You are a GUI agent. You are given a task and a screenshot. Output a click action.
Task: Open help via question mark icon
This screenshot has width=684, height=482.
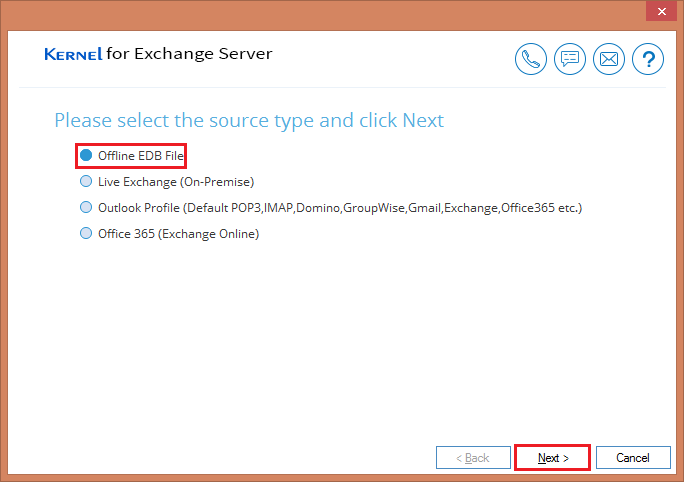pyautogui.click(x=648, y=59)
